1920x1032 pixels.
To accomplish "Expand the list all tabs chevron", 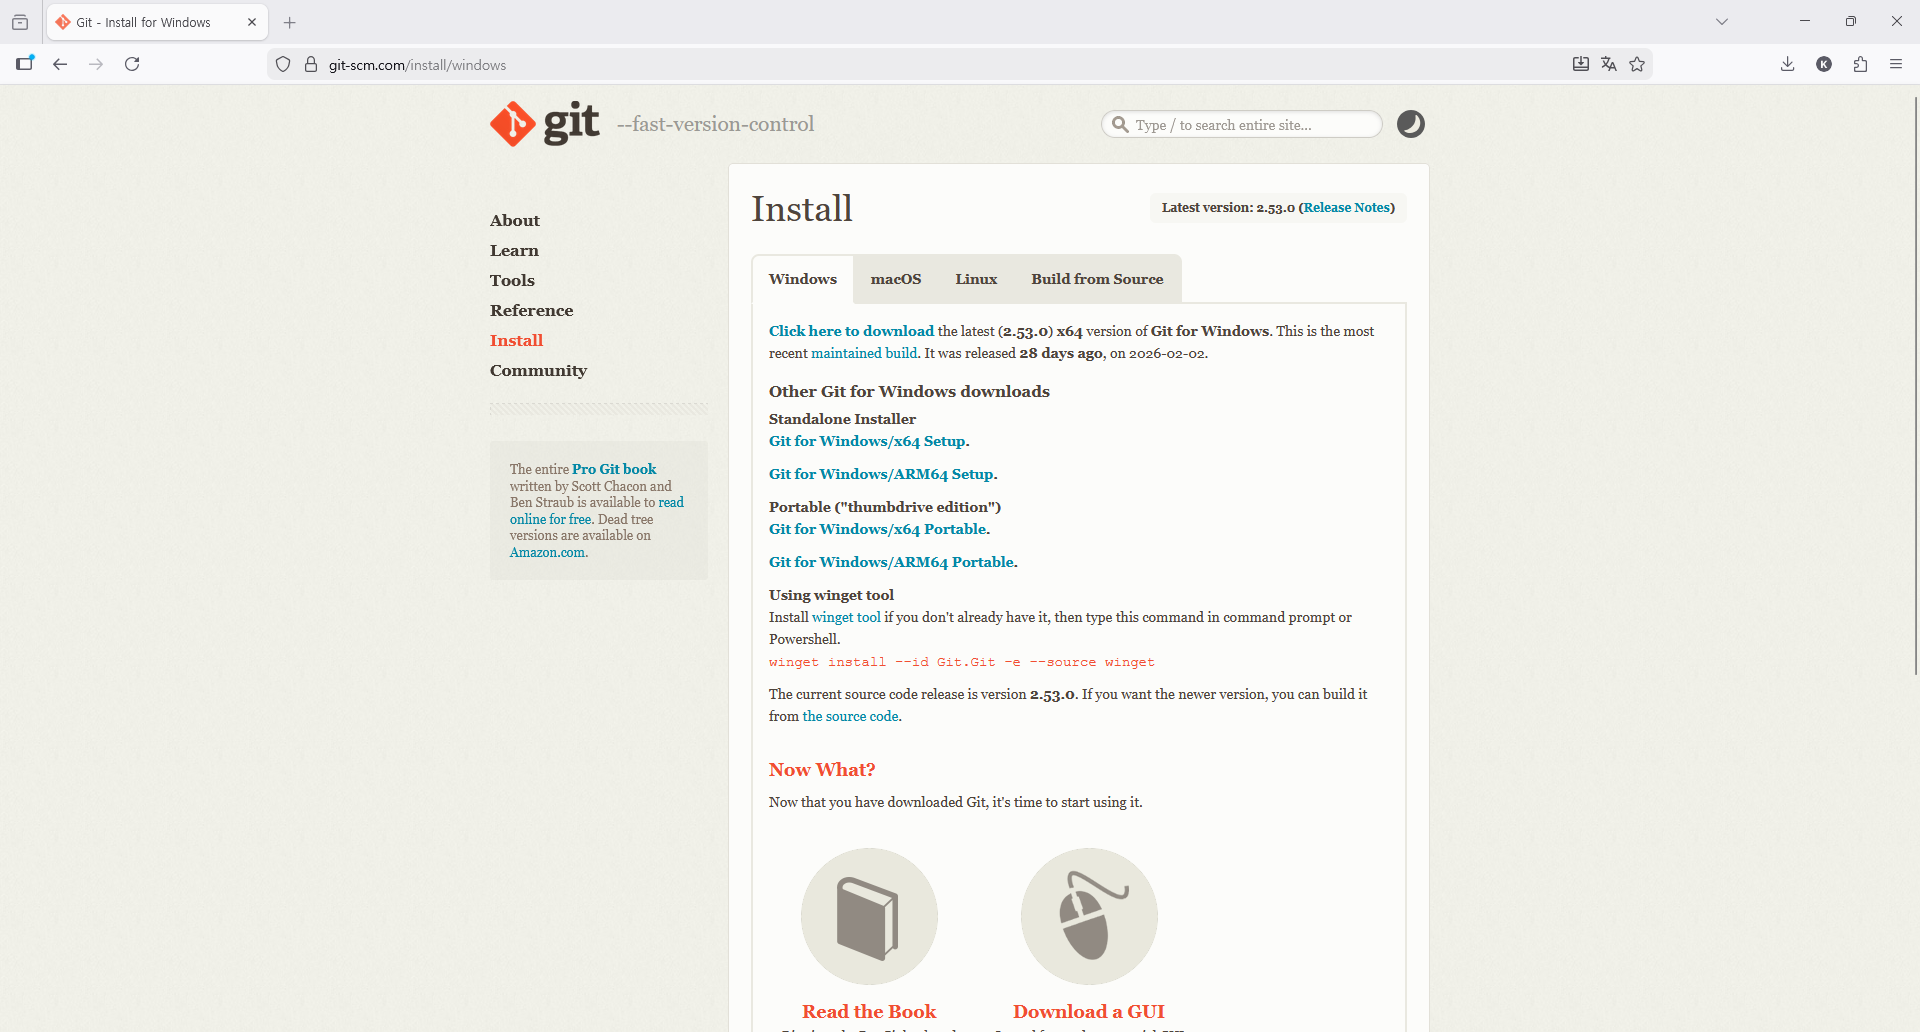I will pos(1722,21).
